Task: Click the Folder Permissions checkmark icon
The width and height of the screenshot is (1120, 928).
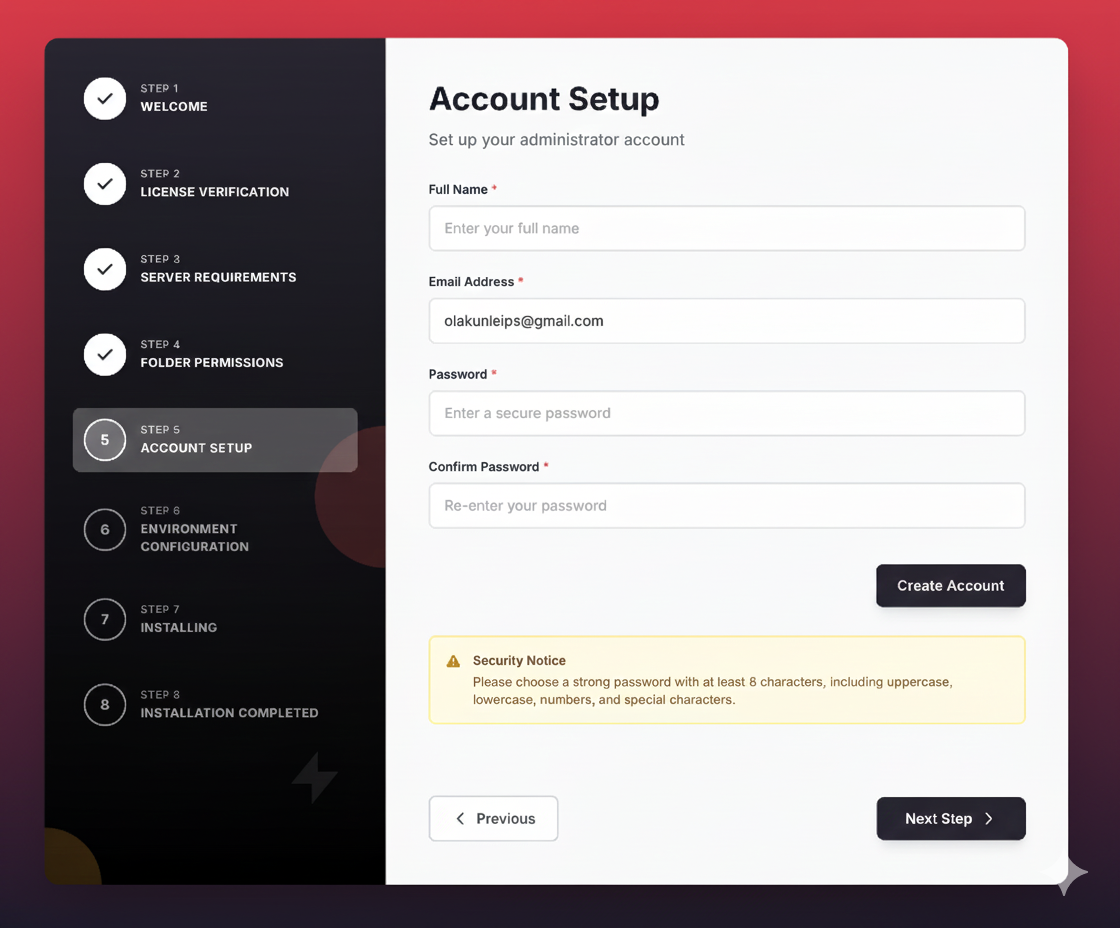Action: (x=105, y=355)
